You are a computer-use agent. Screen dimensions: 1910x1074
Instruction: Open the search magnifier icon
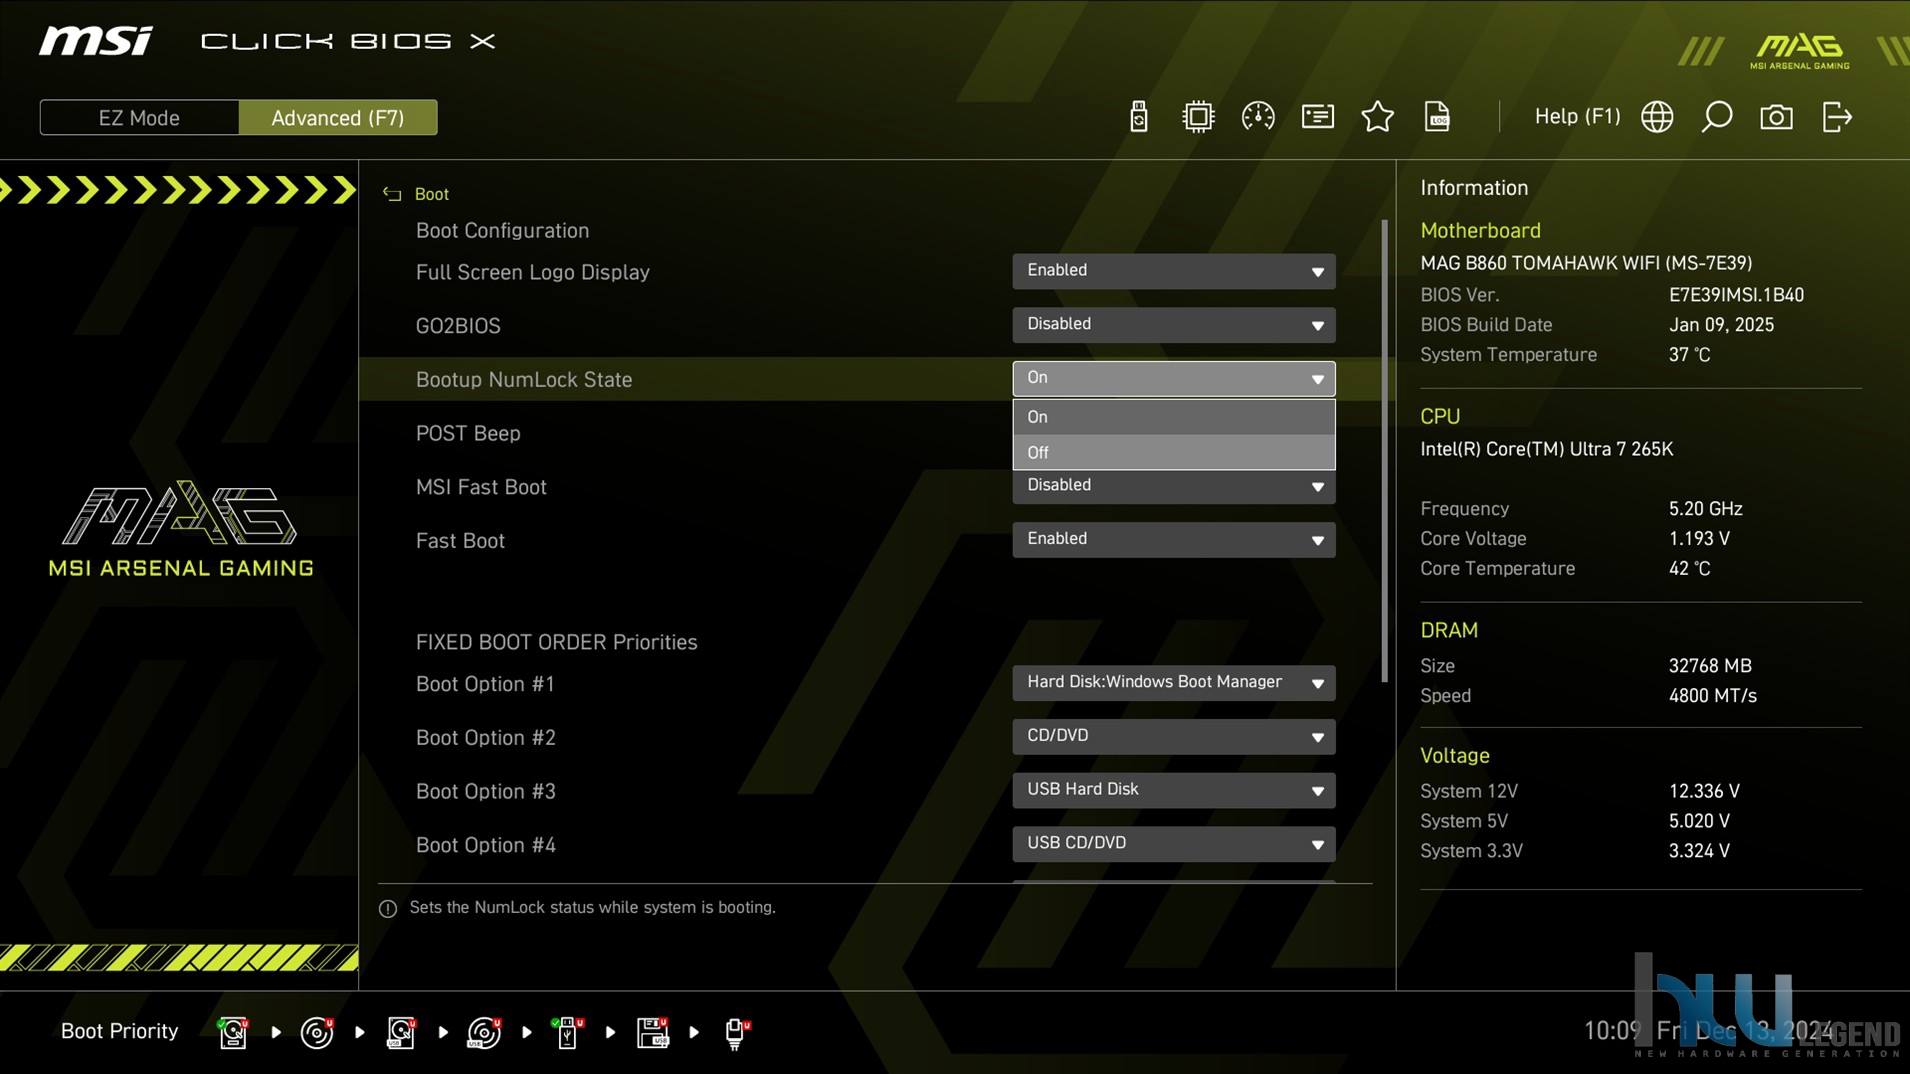pos(1717,117)
